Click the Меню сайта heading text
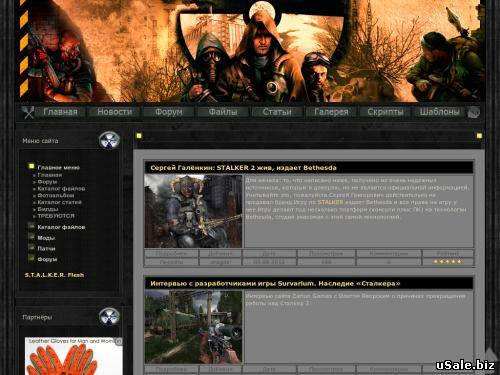Screen dimensions: 500x375 (x=40, y=141)
